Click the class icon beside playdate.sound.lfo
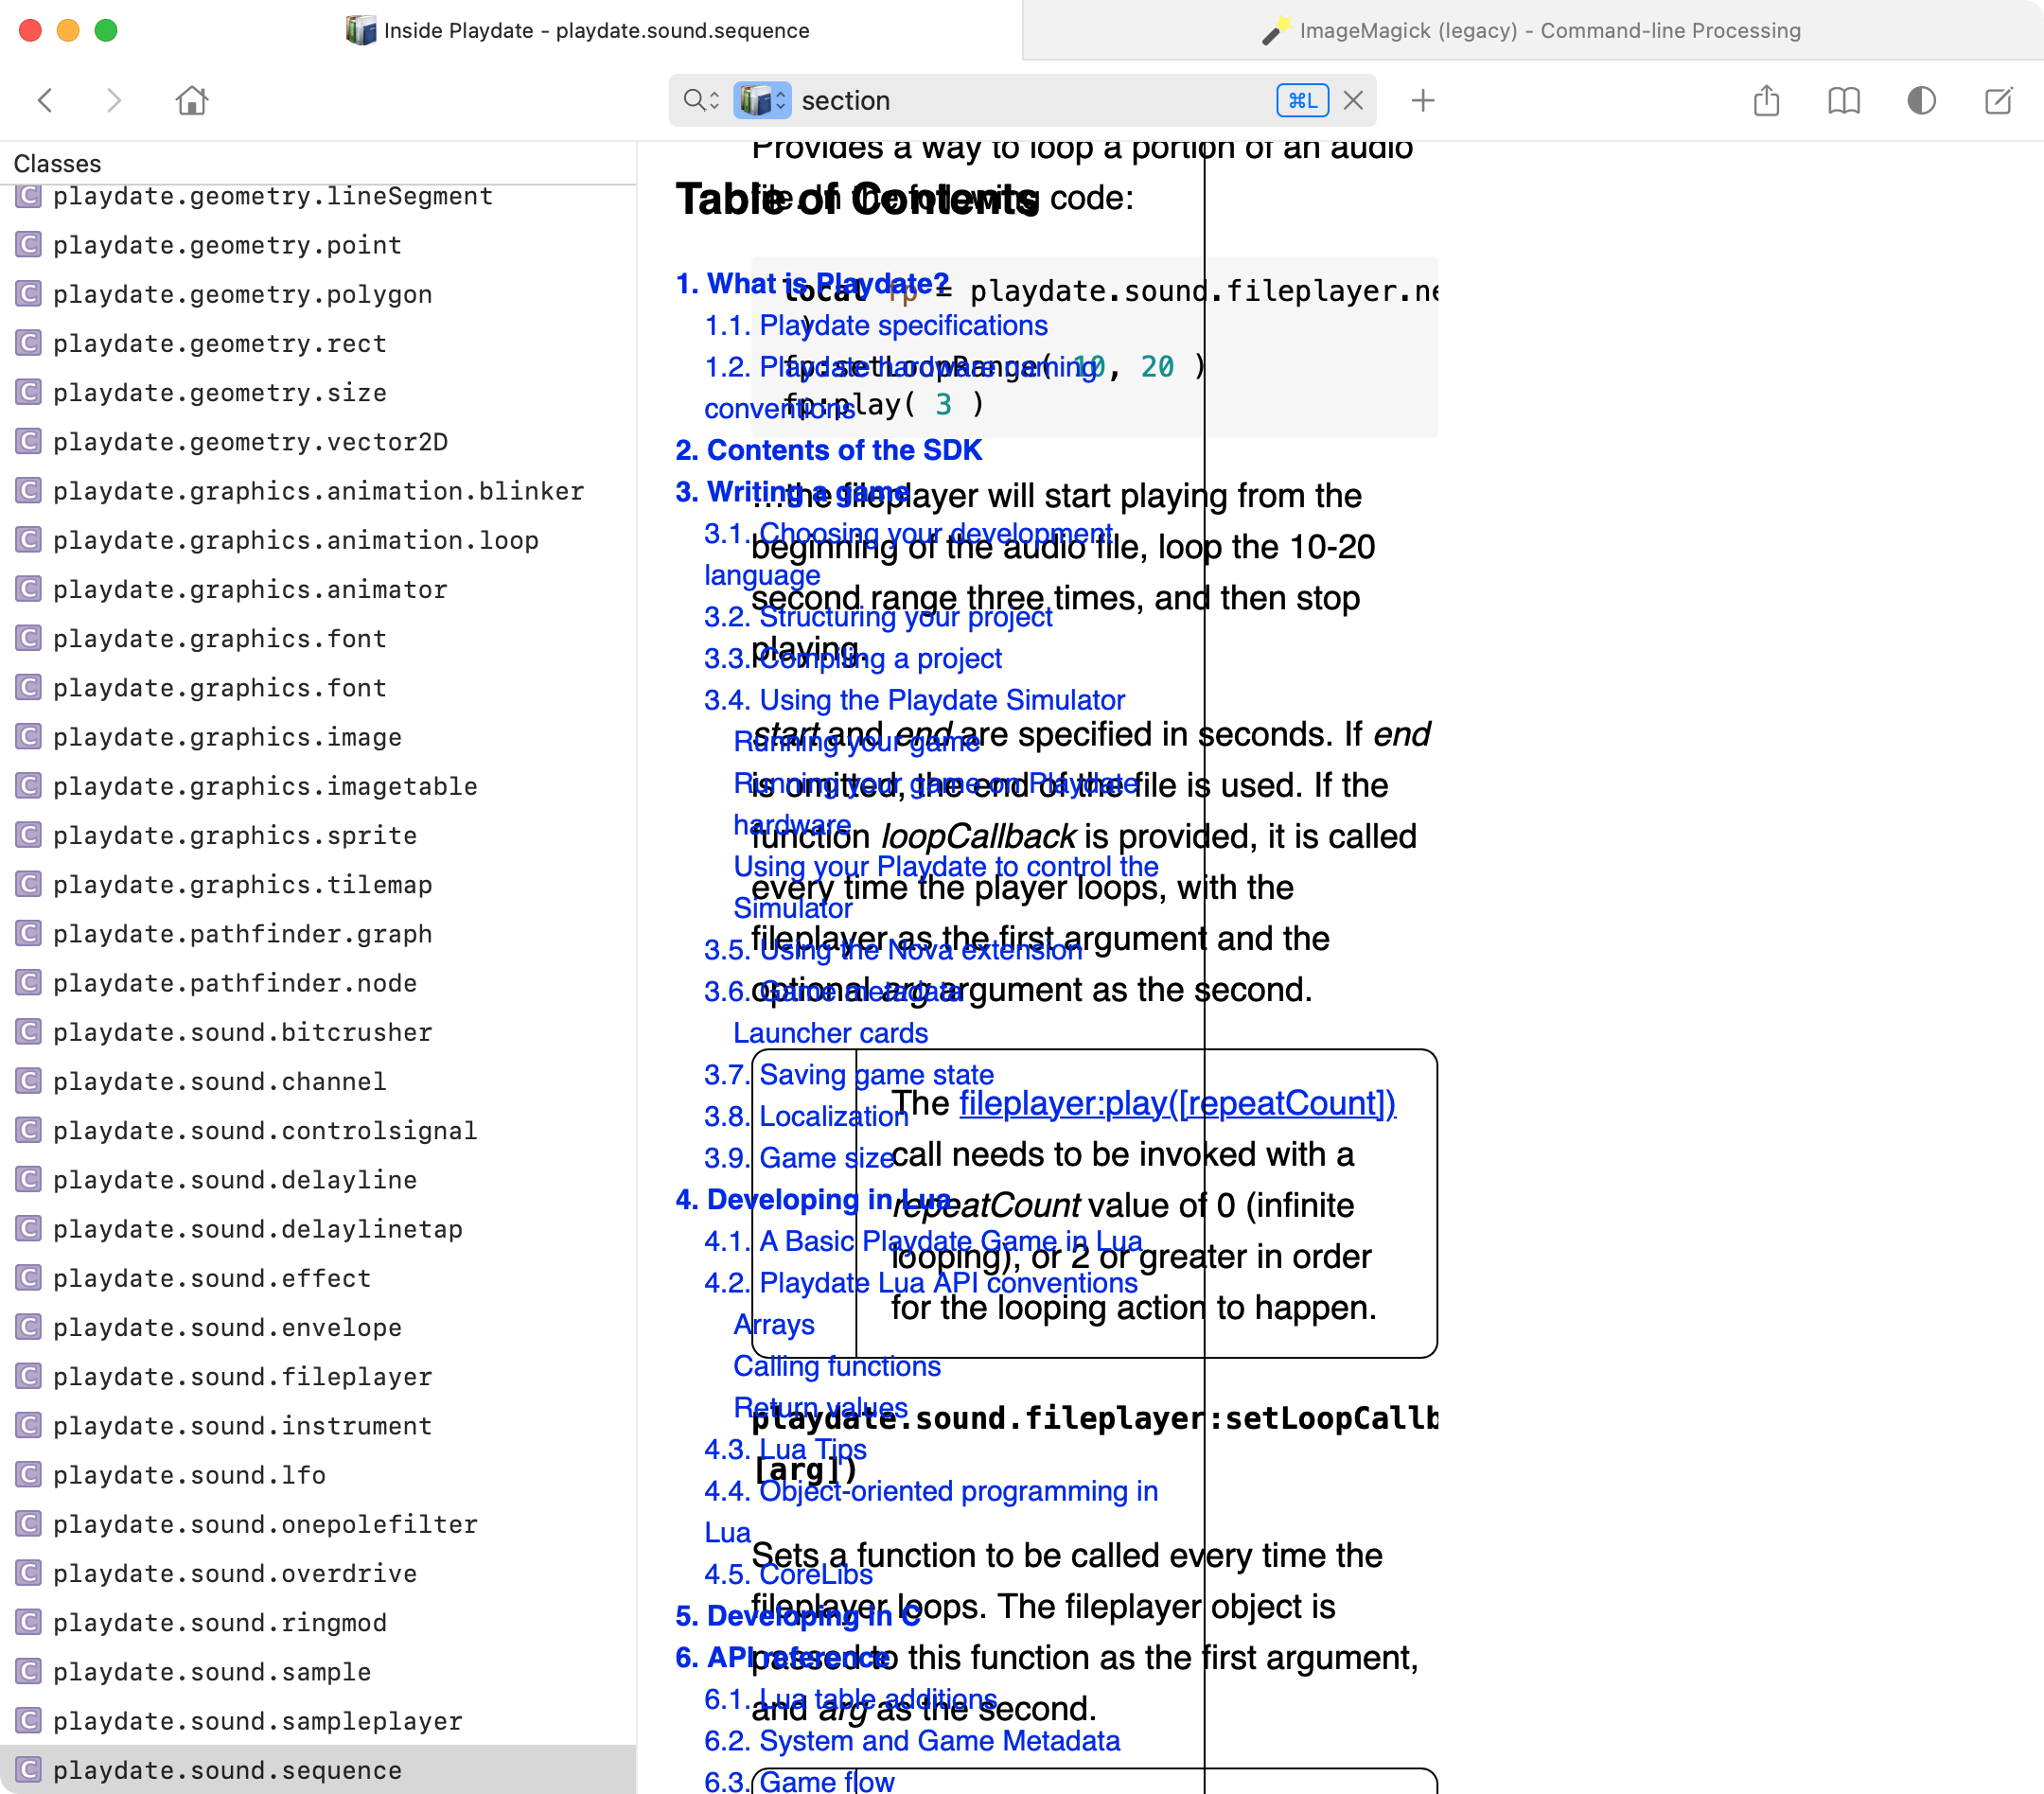The height and width of the screenshot is (1794, 2044). 29,1474
